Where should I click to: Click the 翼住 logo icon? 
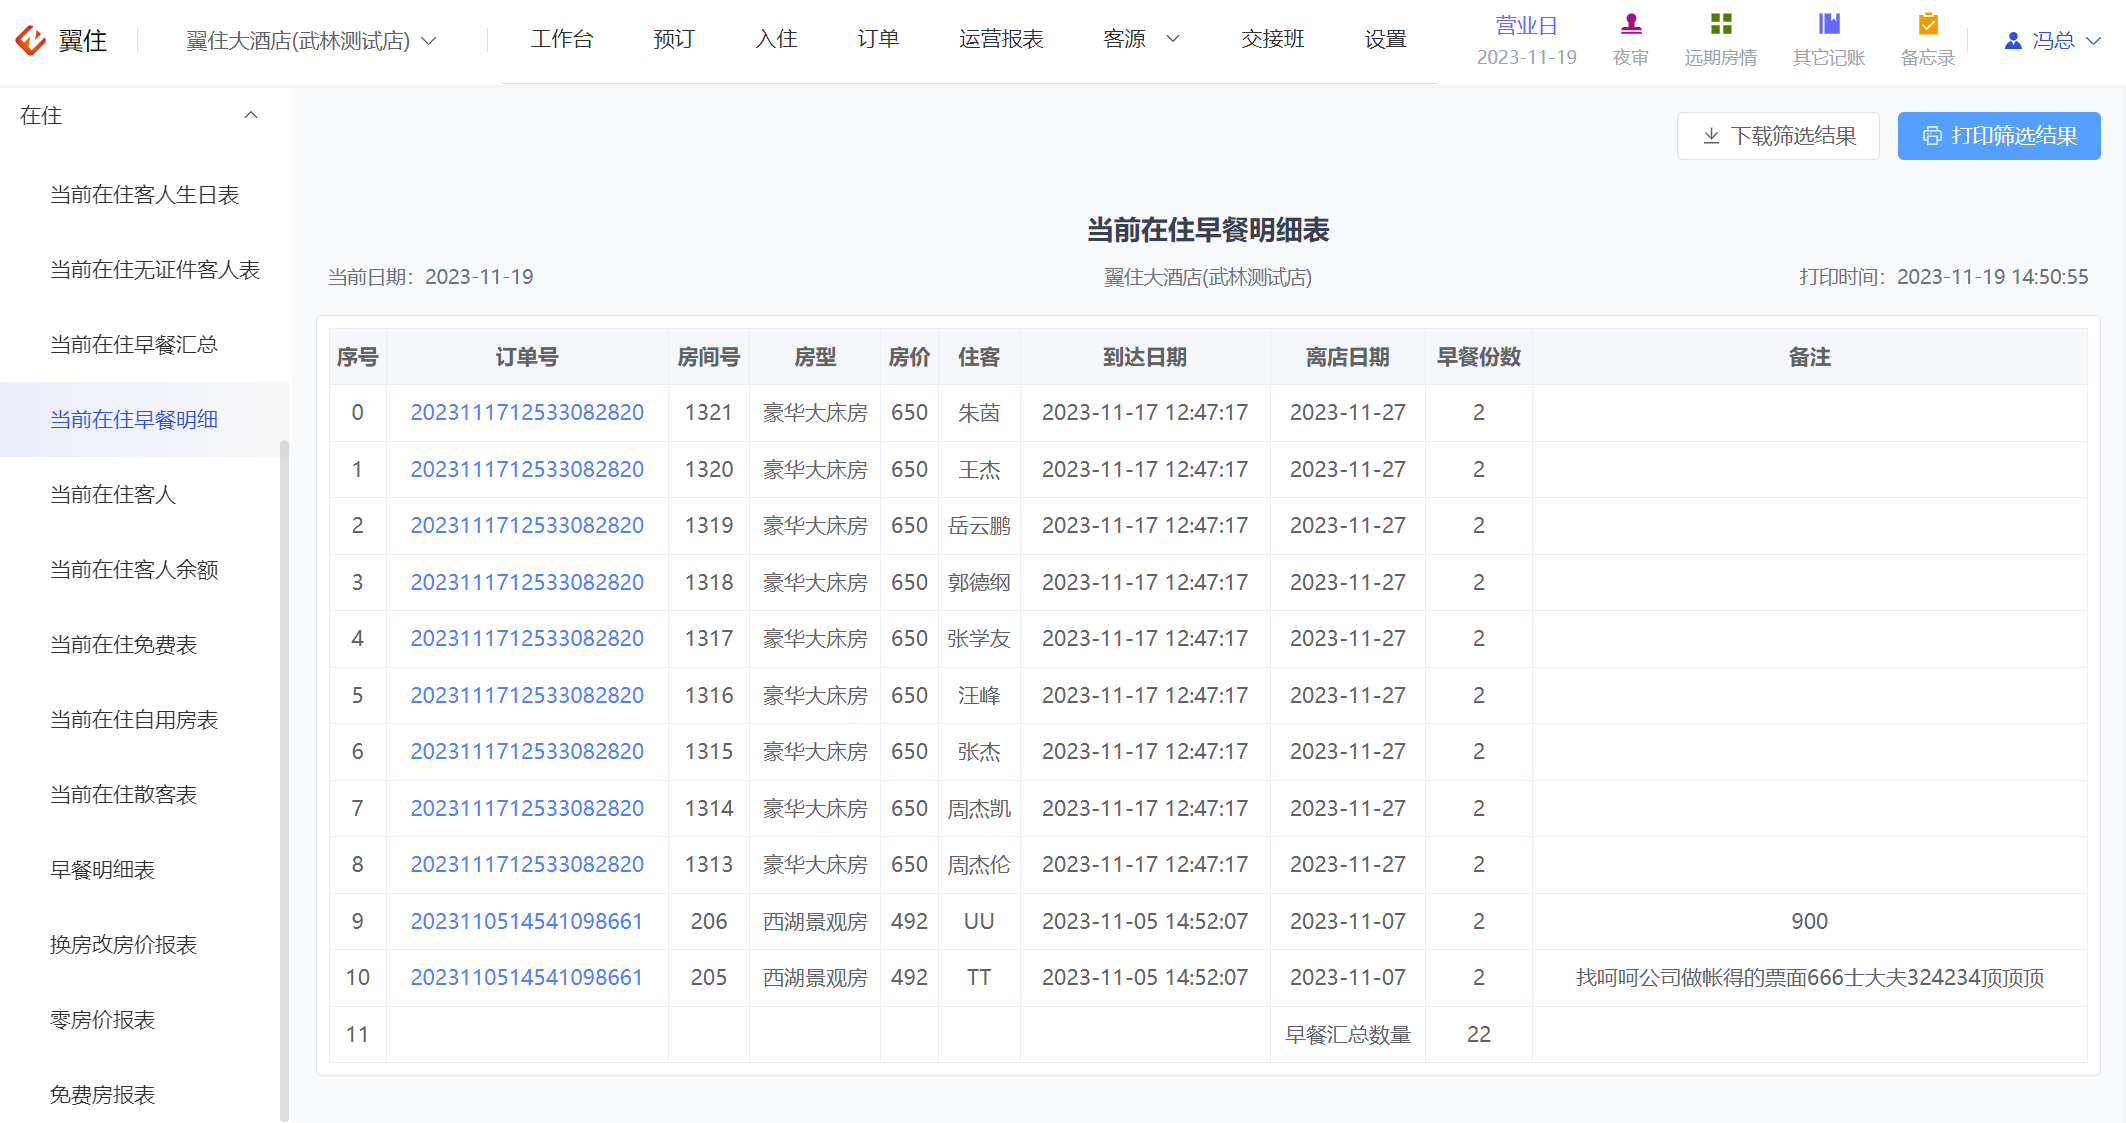point(31,40)
